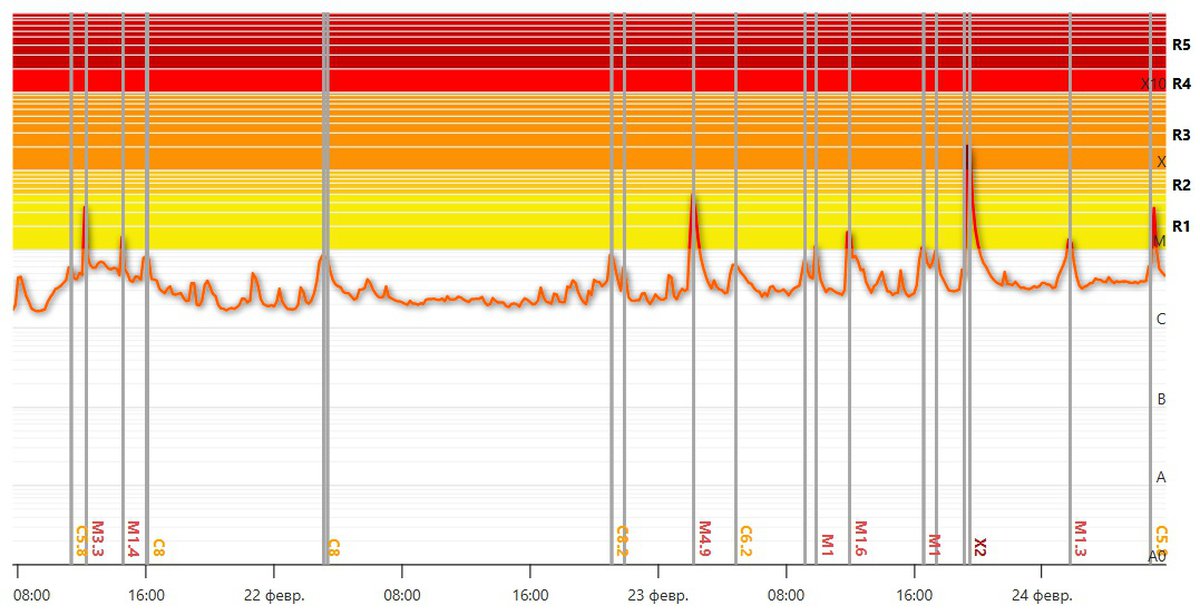Select the '24 февр.' date tick label
The image size is (1200, 615).
point(1041,596)
